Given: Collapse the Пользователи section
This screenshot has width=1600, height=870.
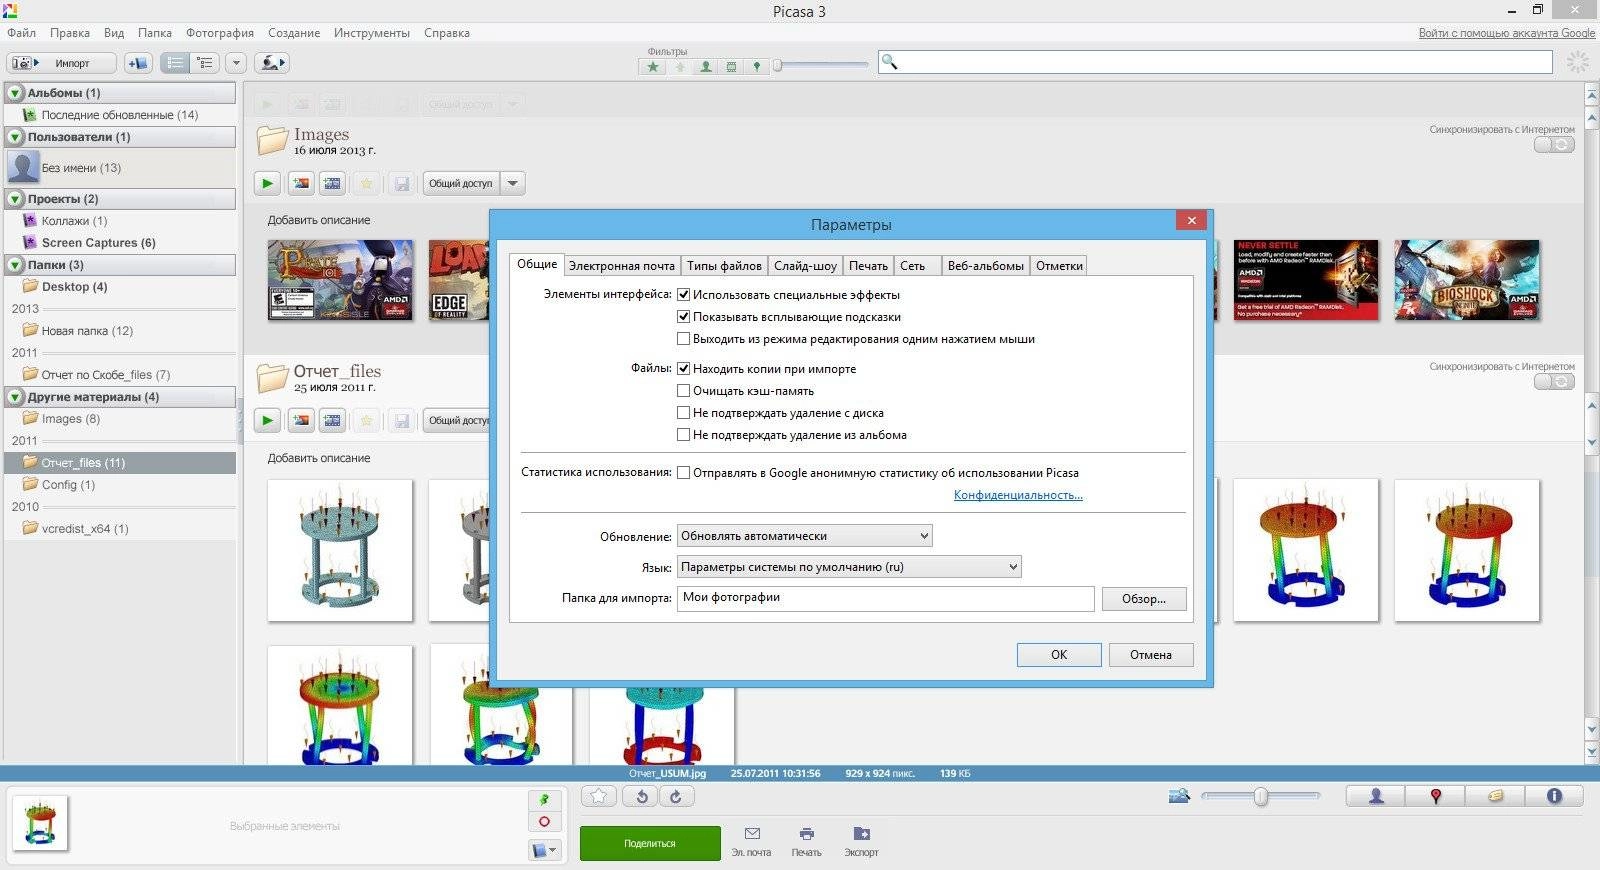Looking at the screenshot, I should [x=15, y=137].
